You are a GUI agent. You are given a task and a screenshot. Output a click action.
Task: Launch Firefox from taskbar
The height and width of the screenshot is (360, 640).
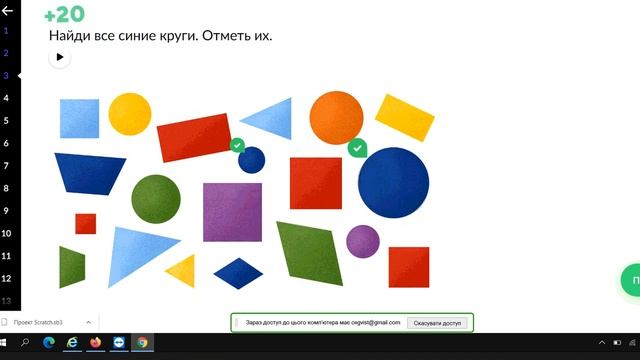click(96, 342)
